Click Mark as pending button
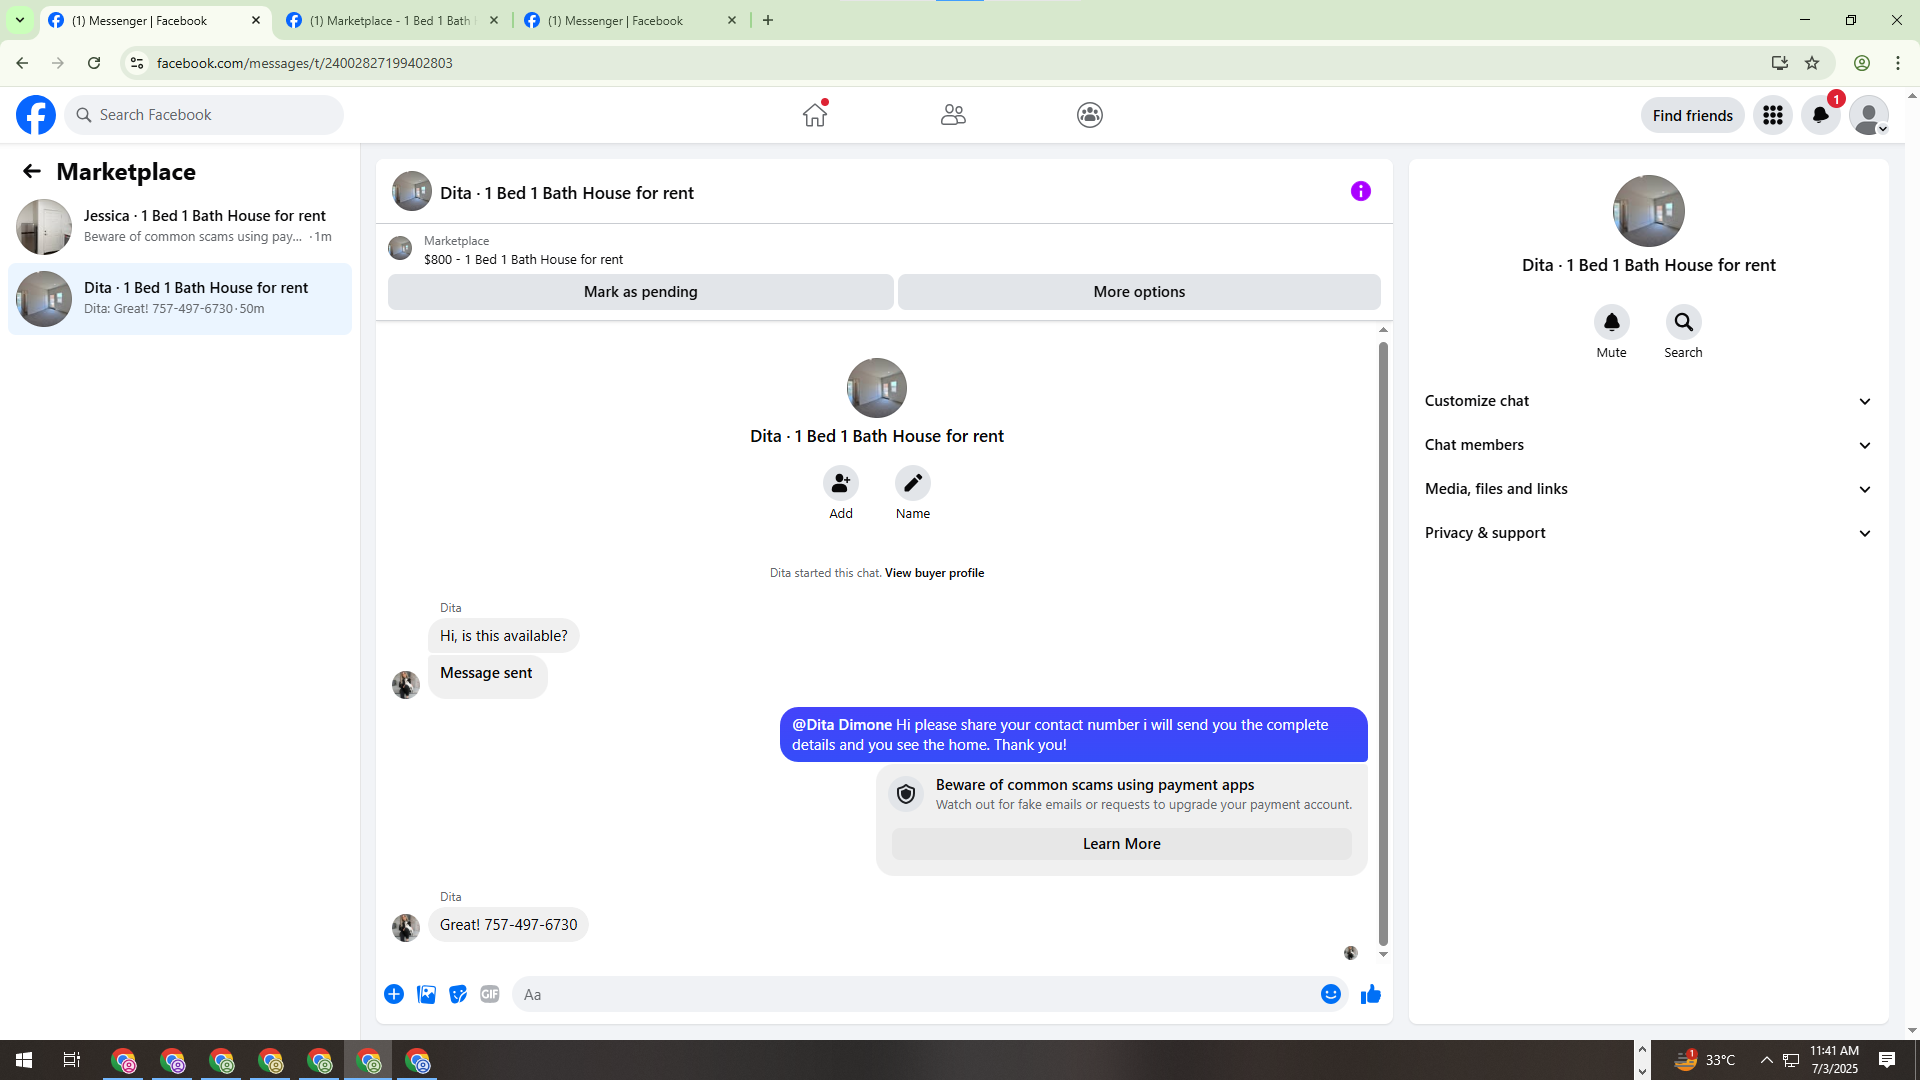 click(640, 292)
